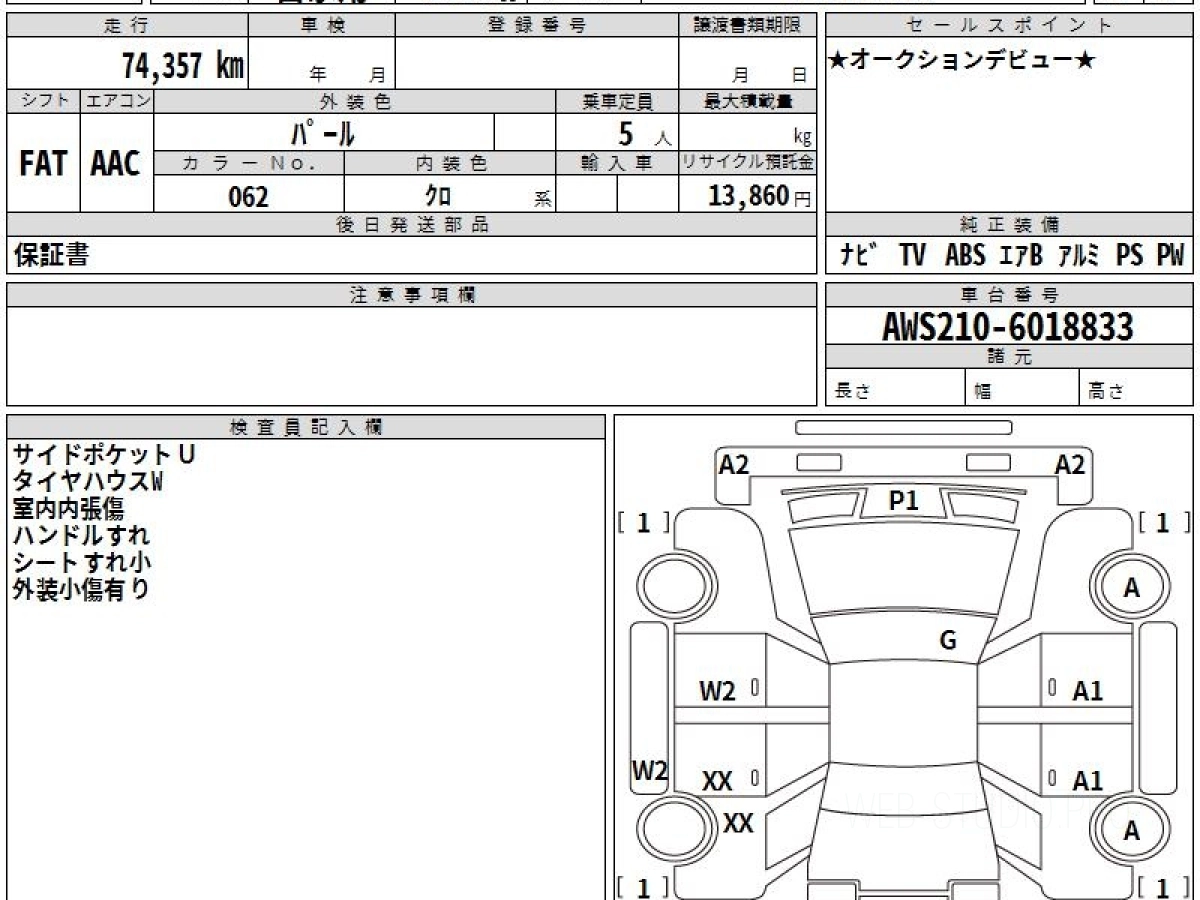
Task: Click the 譲渡書類期限 header
Action: click(x=747, y=26)
